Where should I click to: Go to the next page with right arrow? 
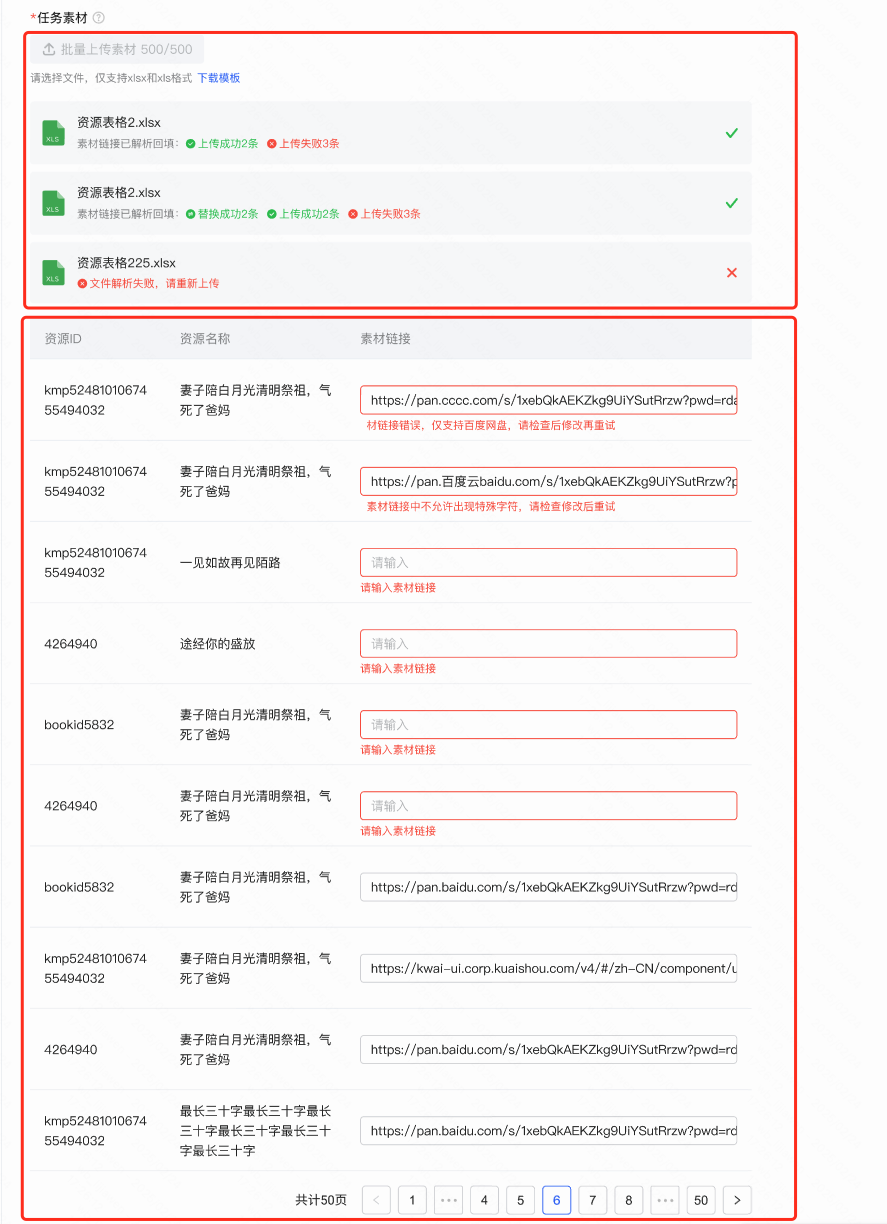tap(737, 1200)
